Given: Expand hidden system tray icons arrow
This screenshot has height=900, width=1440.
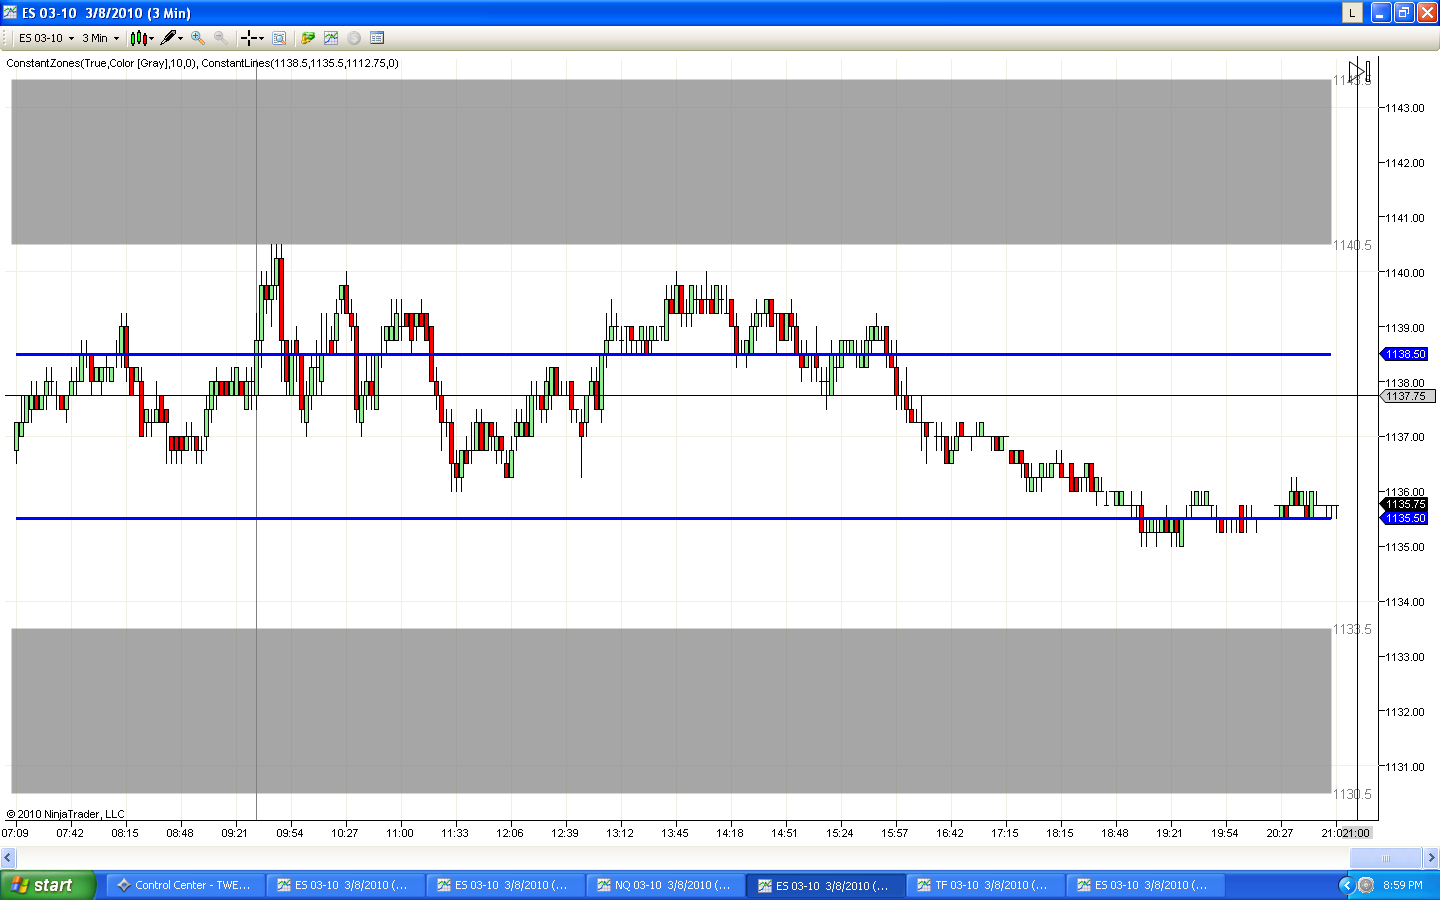Looking at the screenshot, I should (1346, 885).
